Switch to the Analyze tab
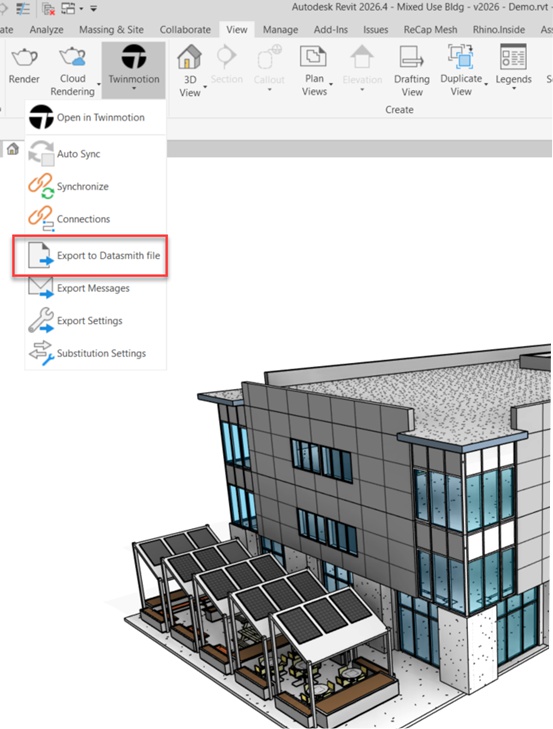 [x=47, y=30]
